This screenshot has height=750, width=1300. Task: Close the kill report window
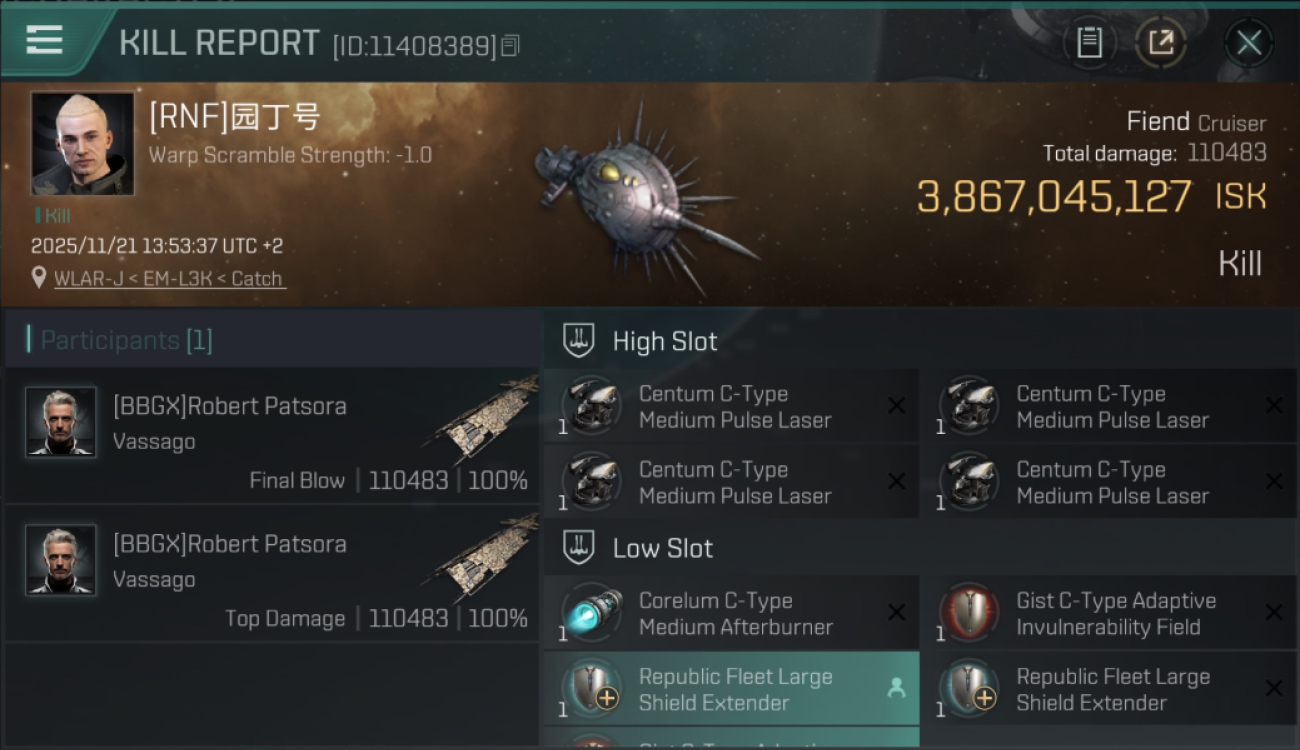tap(1248, 42)
